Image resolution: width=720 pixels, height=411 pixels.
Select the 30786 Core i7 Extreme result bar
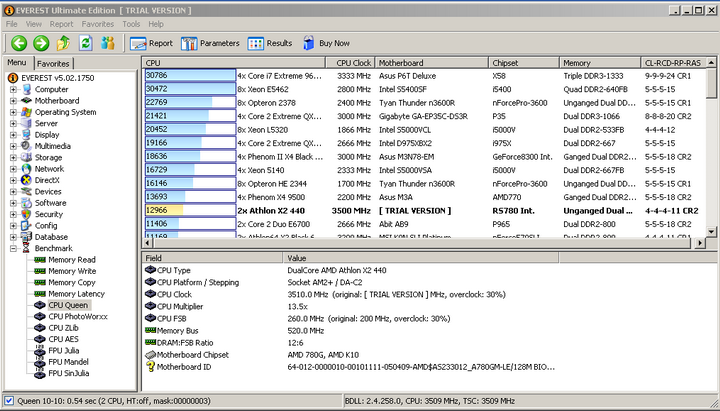[x=190, y=76]
